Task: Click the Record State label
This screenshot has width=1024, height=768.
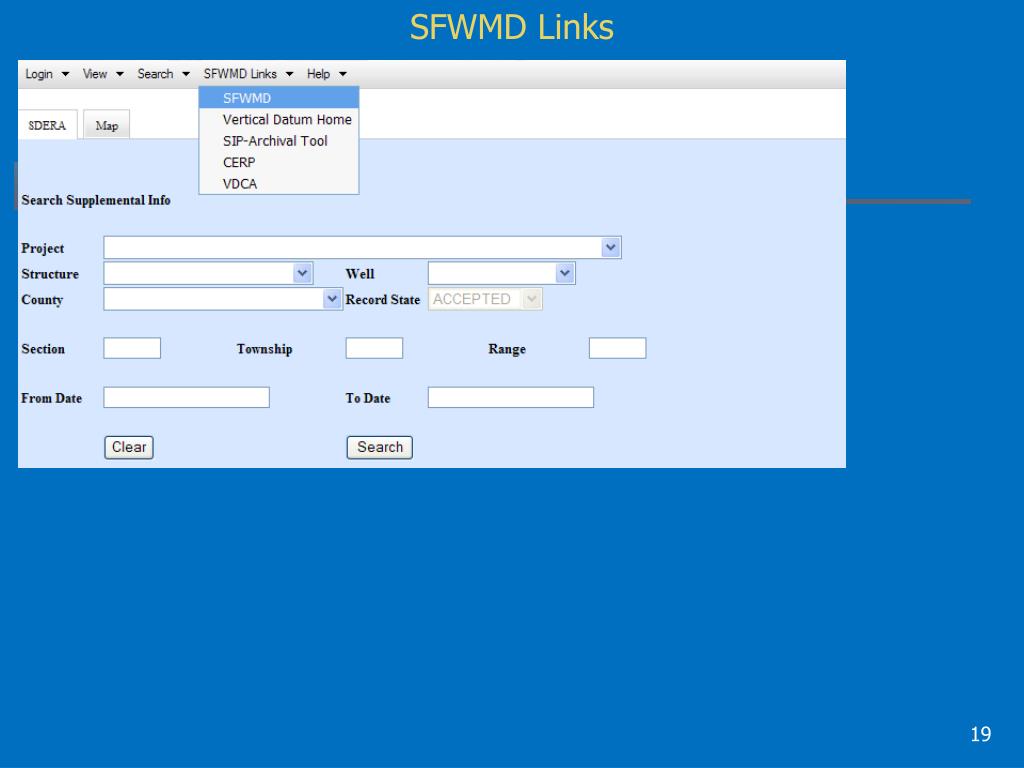Action: 383,300
